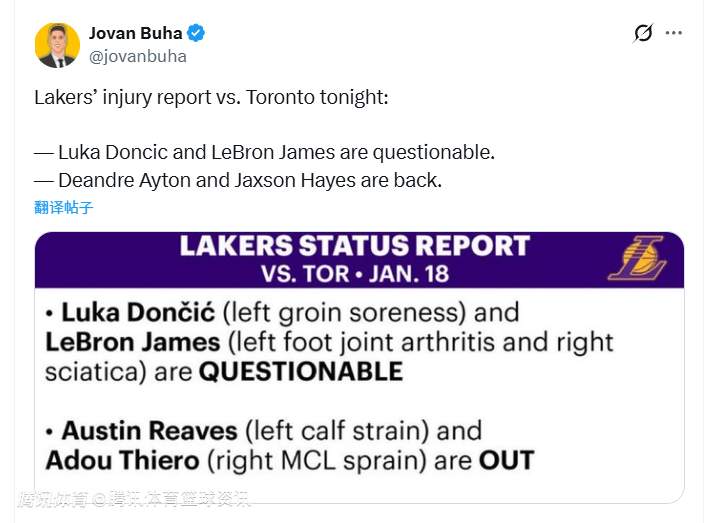Click the Lakers logo in the image
723x523 pixels.
tap(636, 259)
